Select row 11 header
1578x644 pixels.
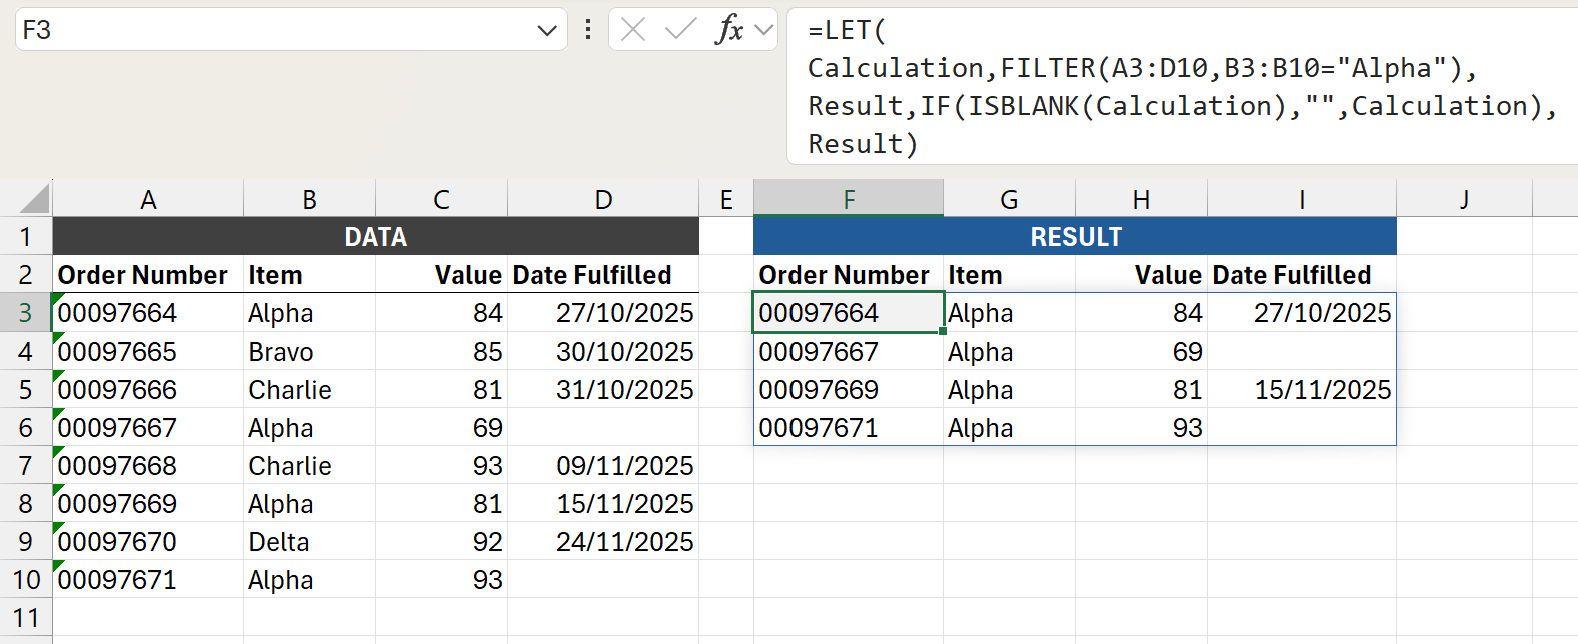point(26,617)
